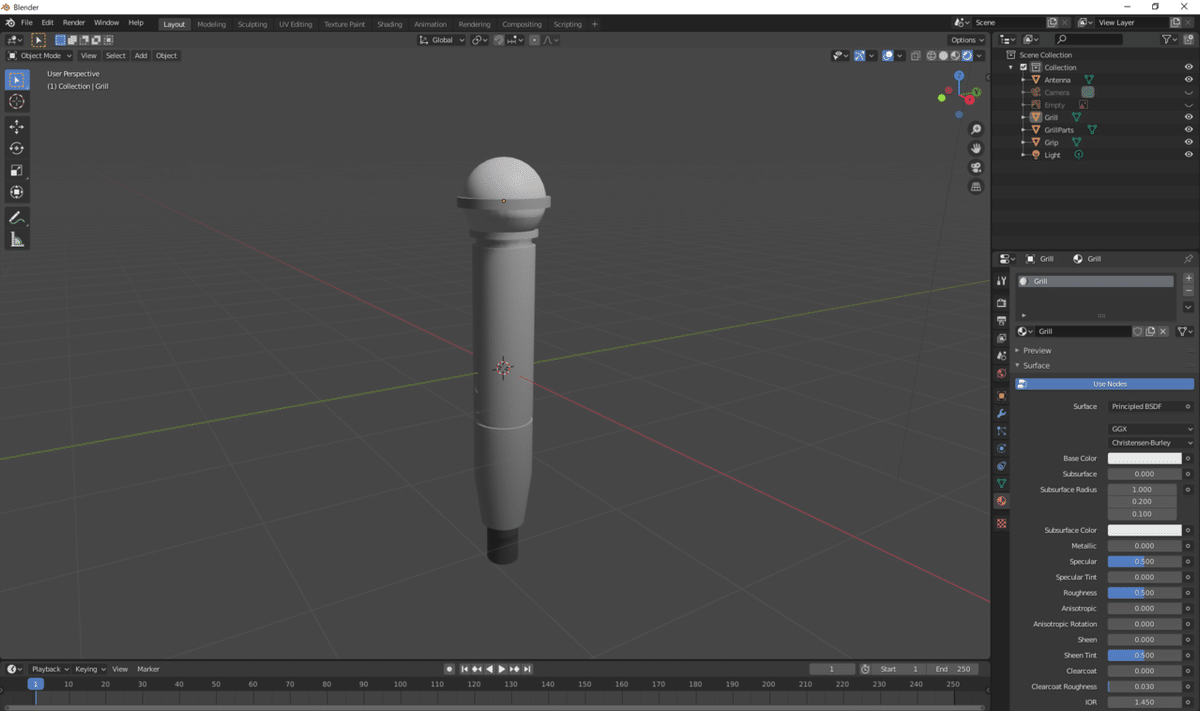Open the GGX distribution dropdown
This screenshot has width=1200, height=711.
click(1151, 428)
